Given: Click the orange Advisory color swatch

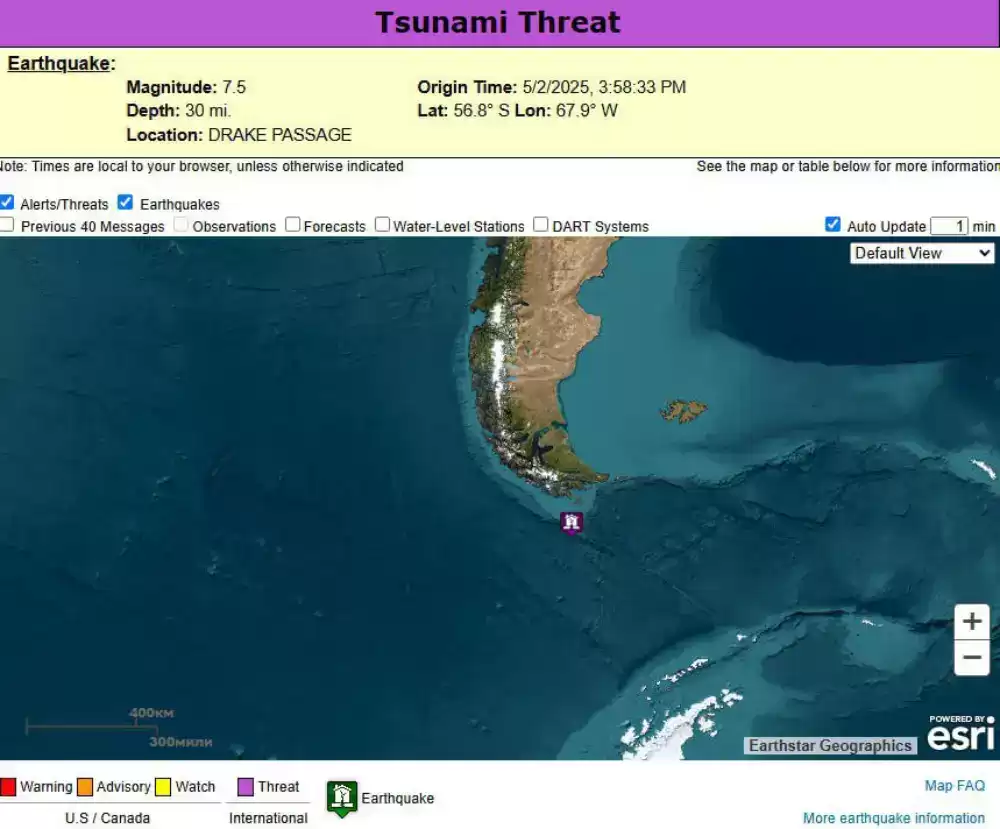Looking at the screenshot, I should pos(85,787).
